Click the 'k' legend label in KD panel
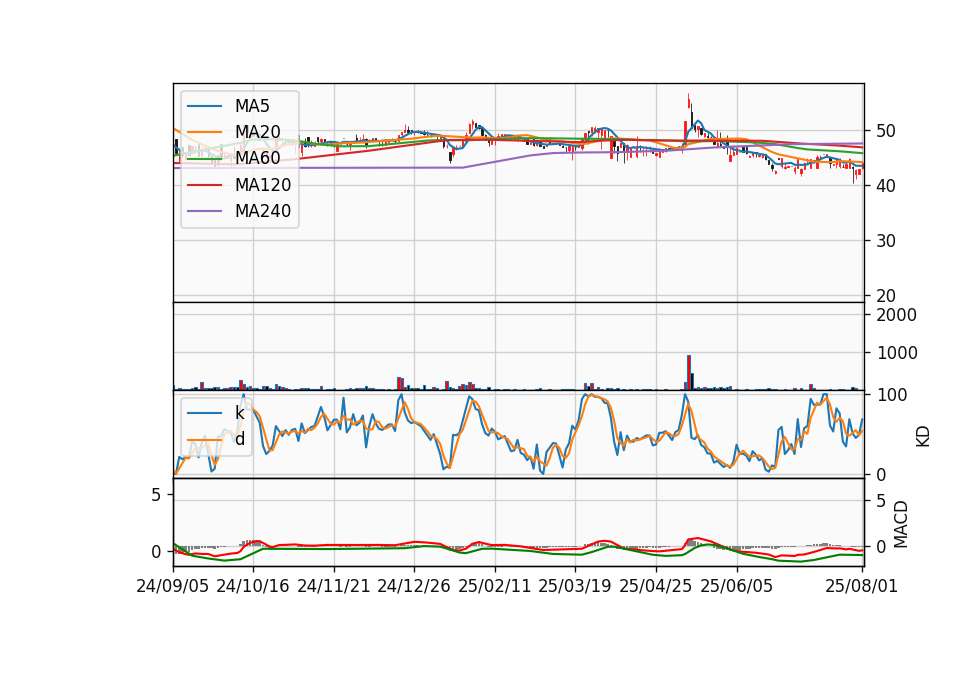The width and height of the screenshot is (960, 690). (239, 413)
